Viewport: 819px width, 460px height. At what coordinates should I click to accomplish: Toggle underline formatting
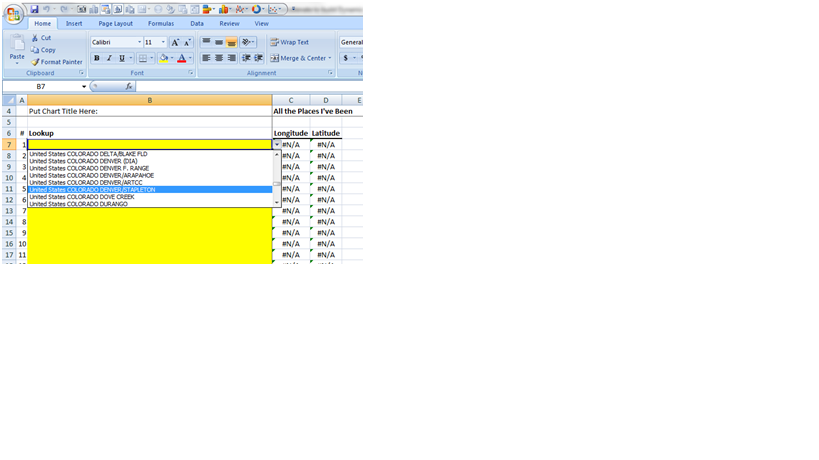tap(122, 58)
